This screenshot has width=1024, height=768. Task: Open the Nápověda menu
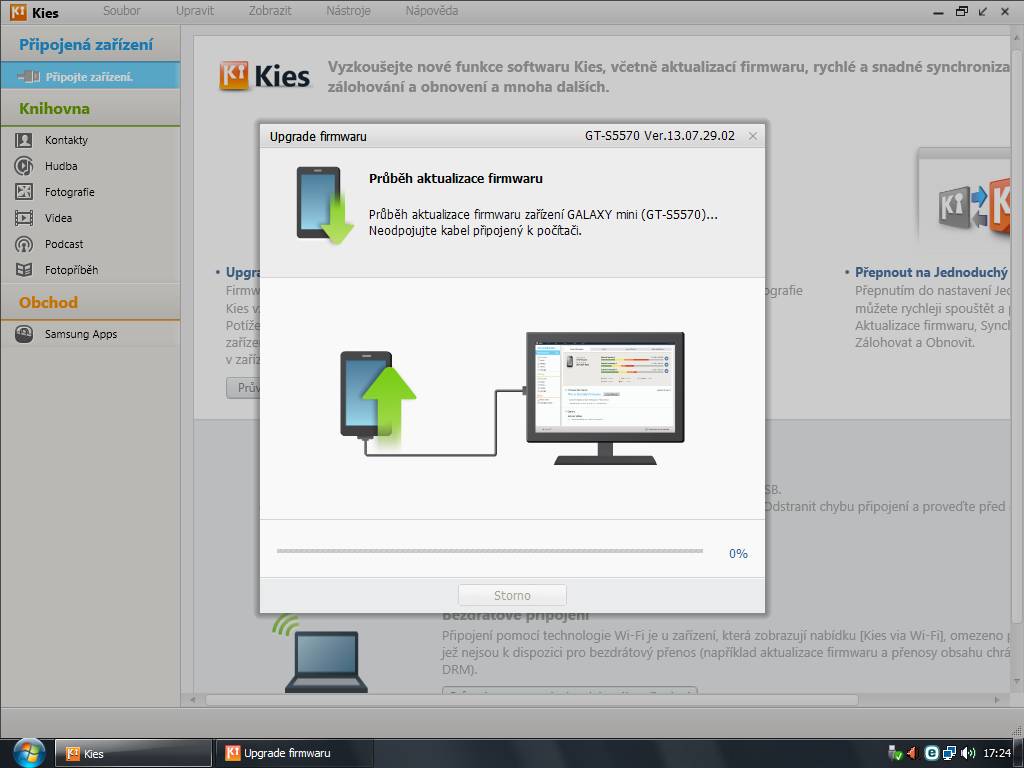coord(432,11)
